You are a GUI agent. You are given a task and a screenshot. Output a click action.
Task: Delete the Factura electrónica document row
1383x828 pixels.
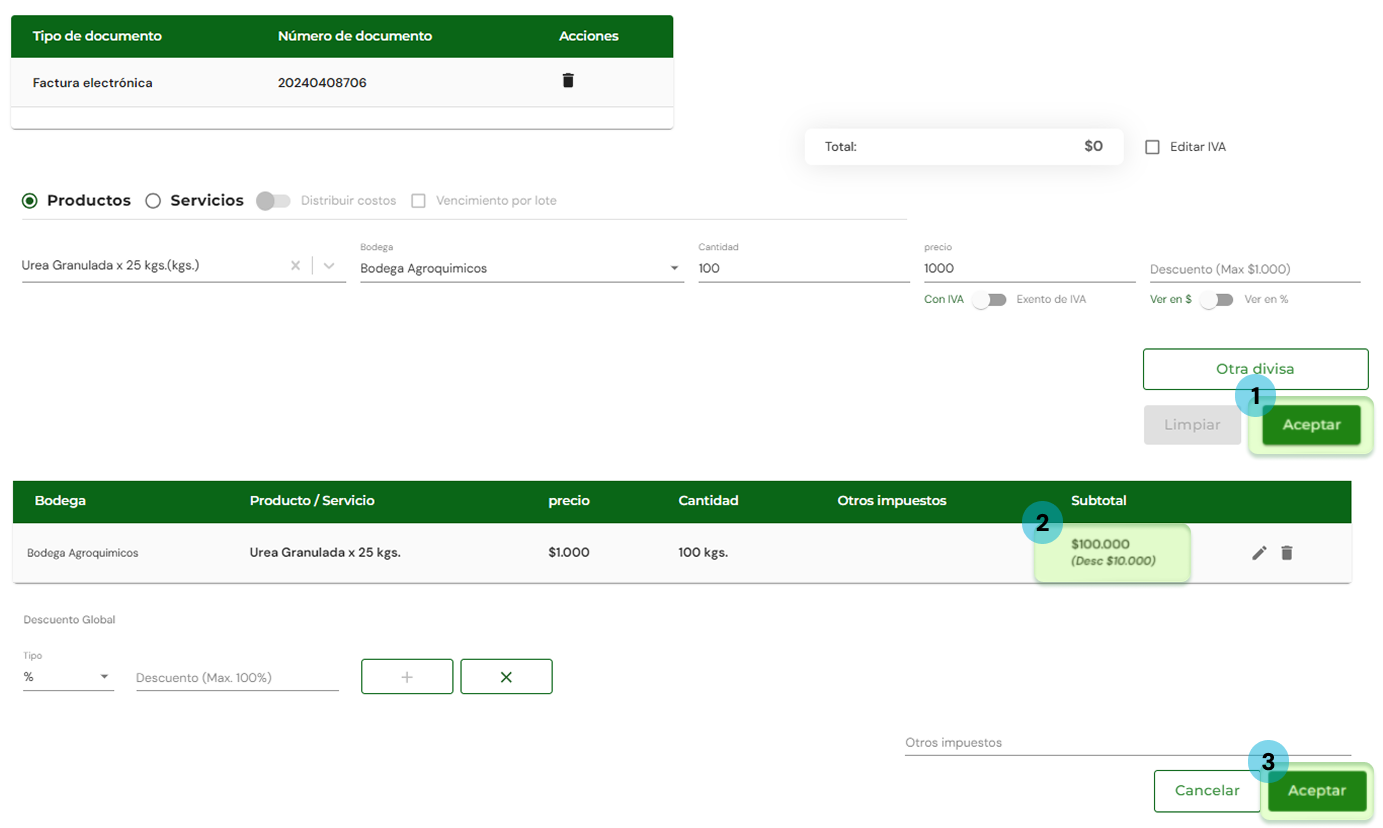(x=568, y=81)
